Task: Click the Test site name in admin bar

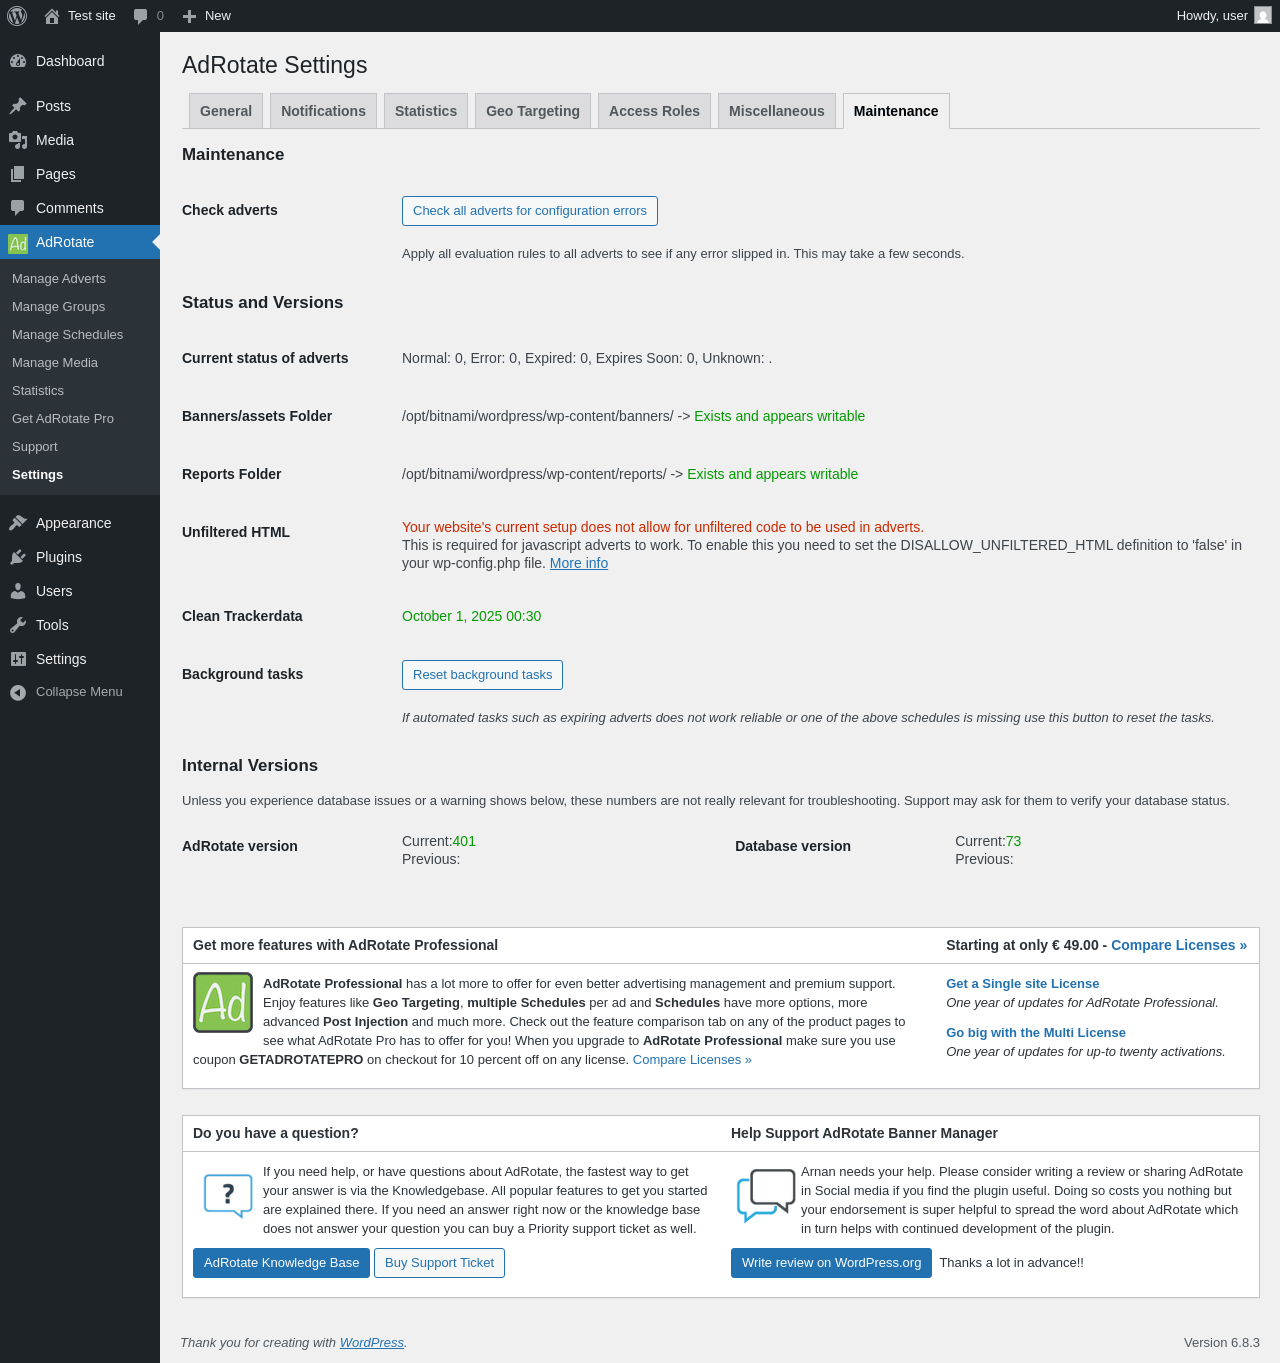Action: [92, 16]
